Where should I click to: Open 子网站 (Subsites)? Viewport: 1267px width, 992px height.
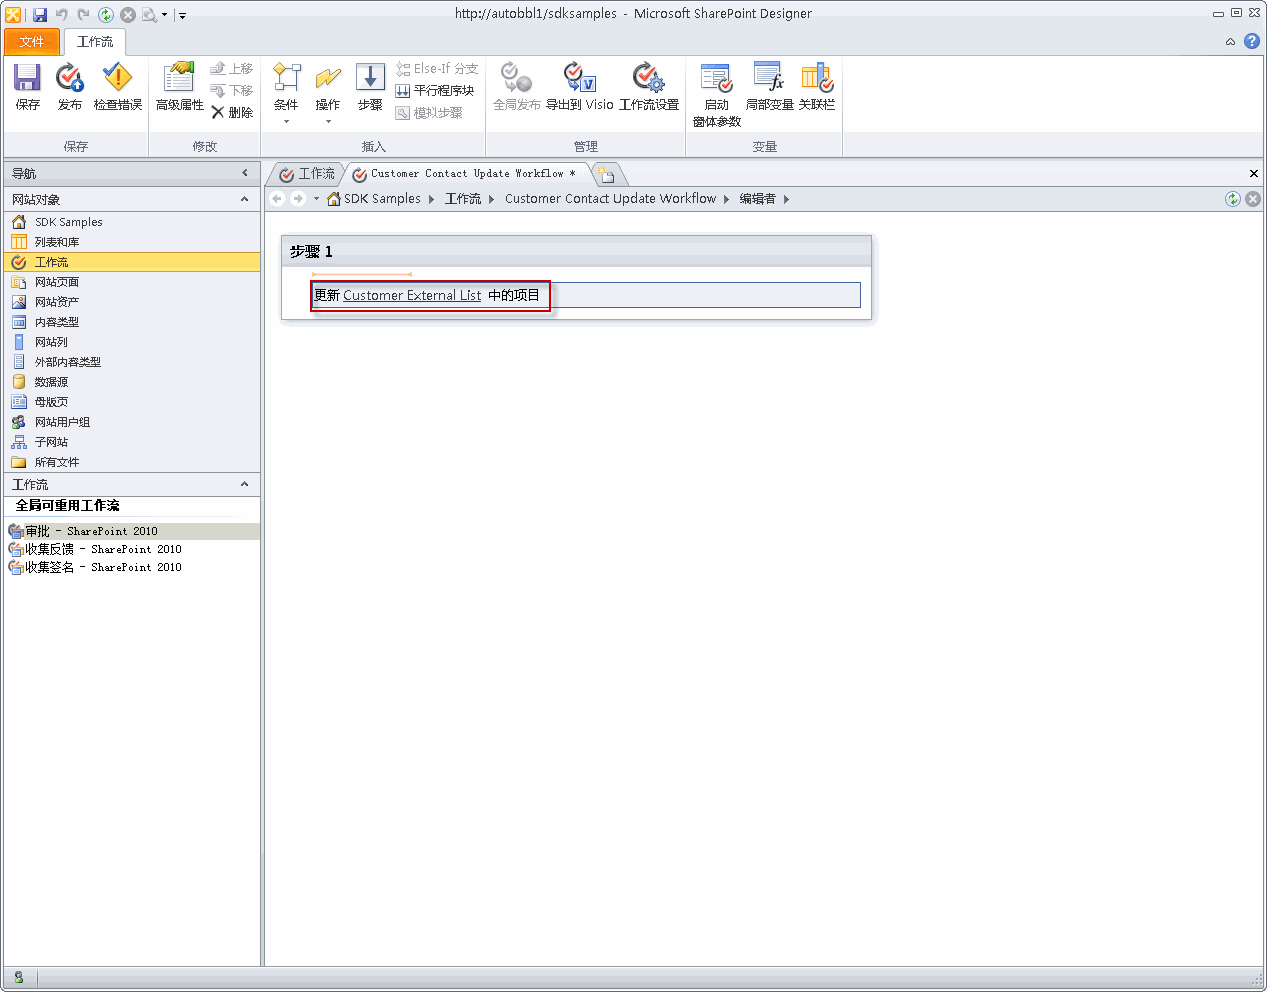tap(132, 442)
